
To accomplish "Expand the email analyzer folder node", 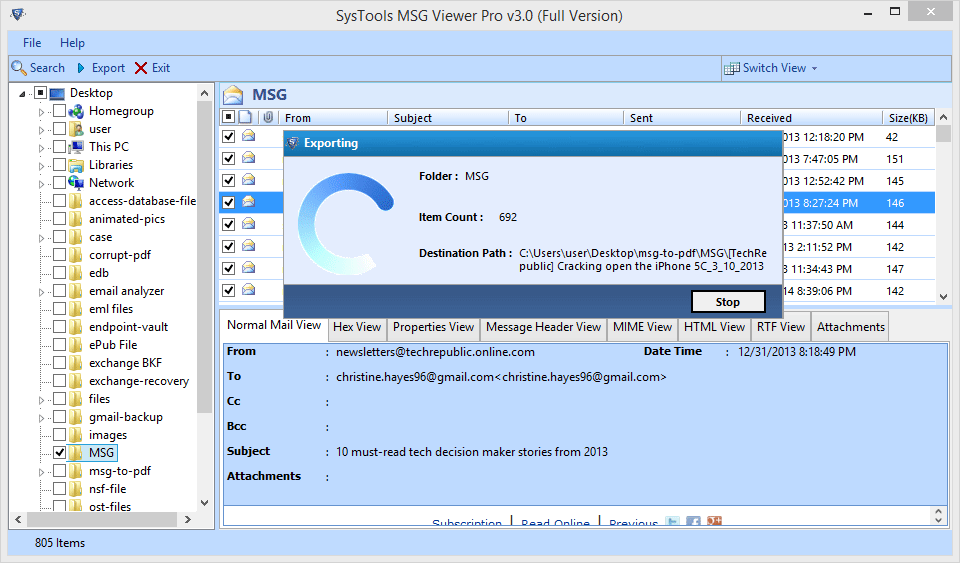I will coord(42,292).
